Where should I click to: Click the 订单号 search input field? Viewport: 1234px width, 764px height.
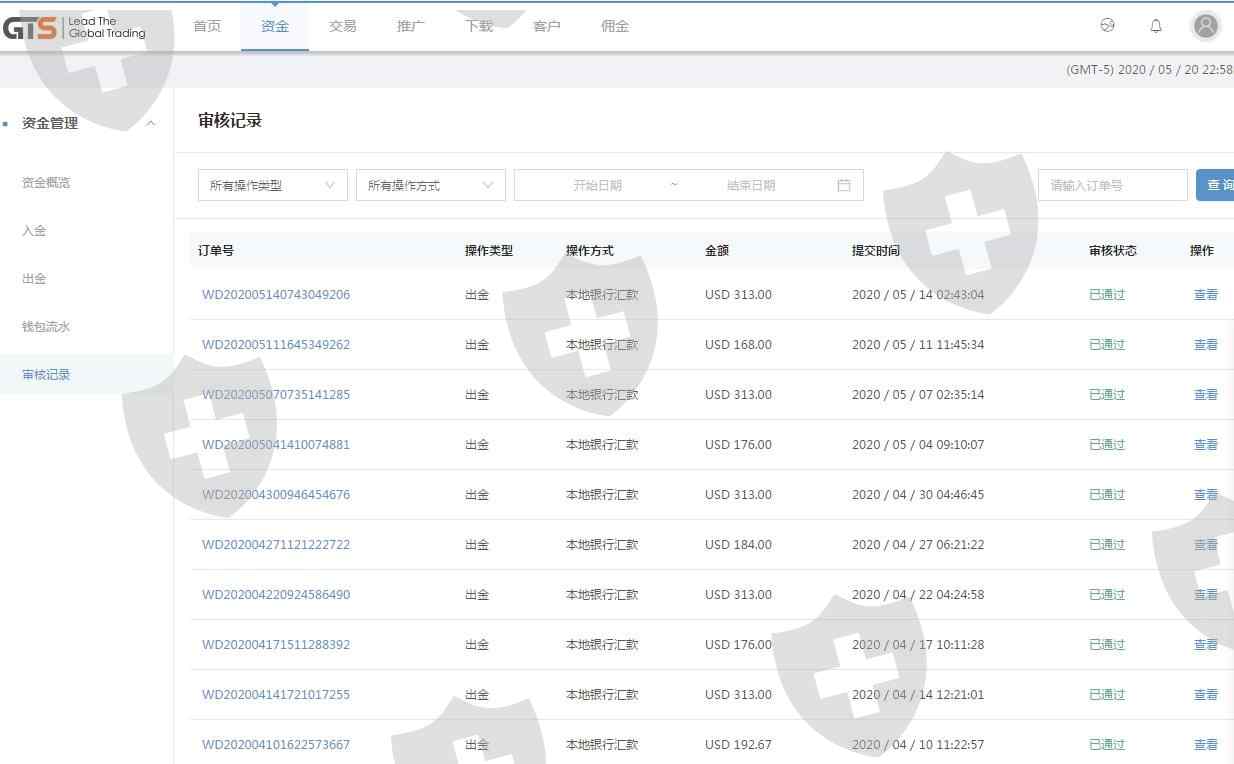tap(1111, 185)
